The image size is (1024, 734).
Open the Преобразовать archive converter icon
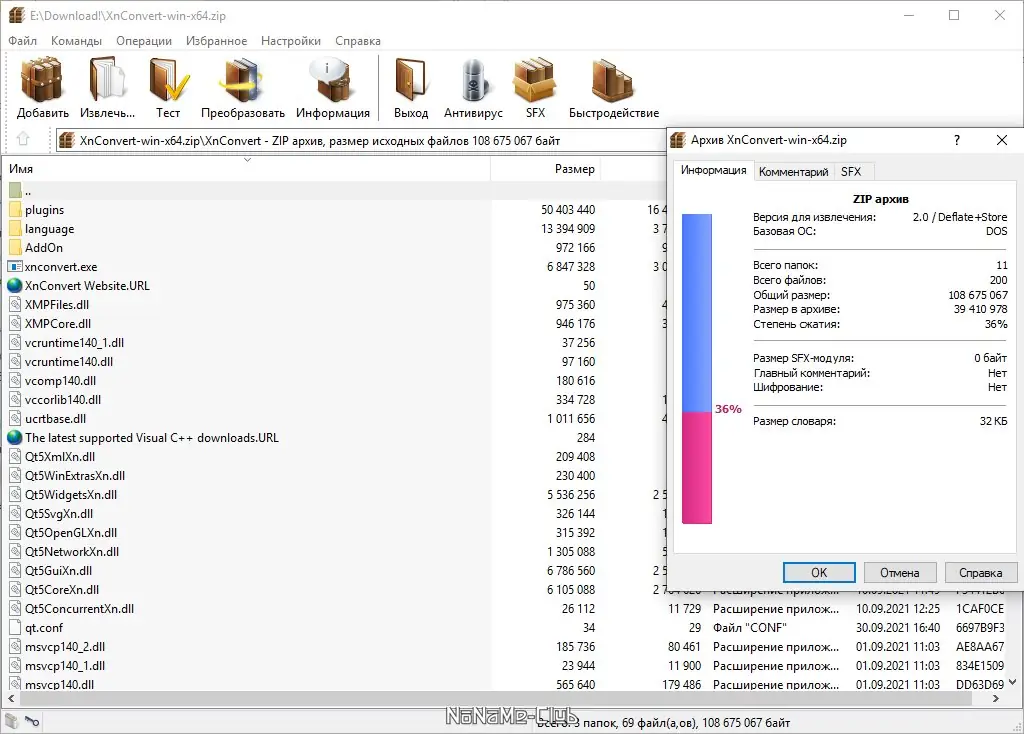pyautogui.click(x=242, y=79)
